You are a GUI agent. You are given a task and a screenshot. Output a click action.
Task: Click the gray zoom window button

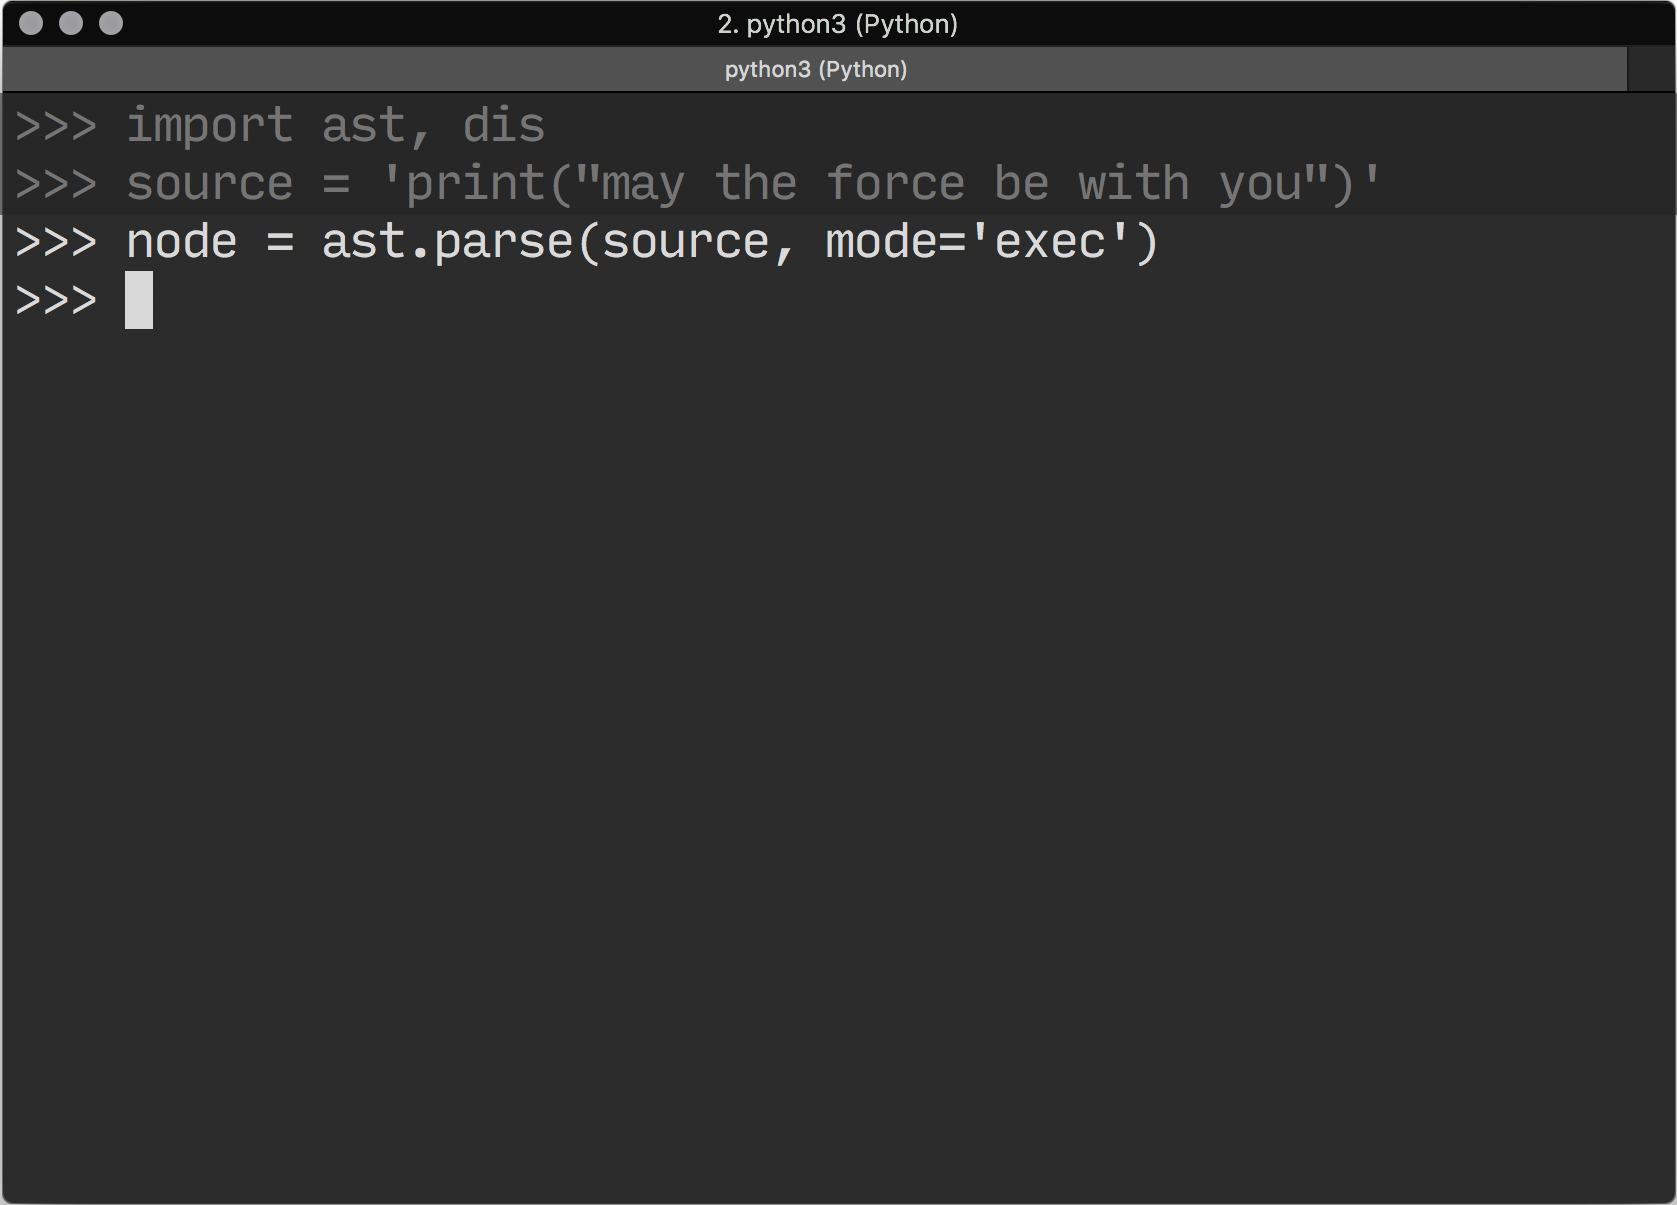111,23
